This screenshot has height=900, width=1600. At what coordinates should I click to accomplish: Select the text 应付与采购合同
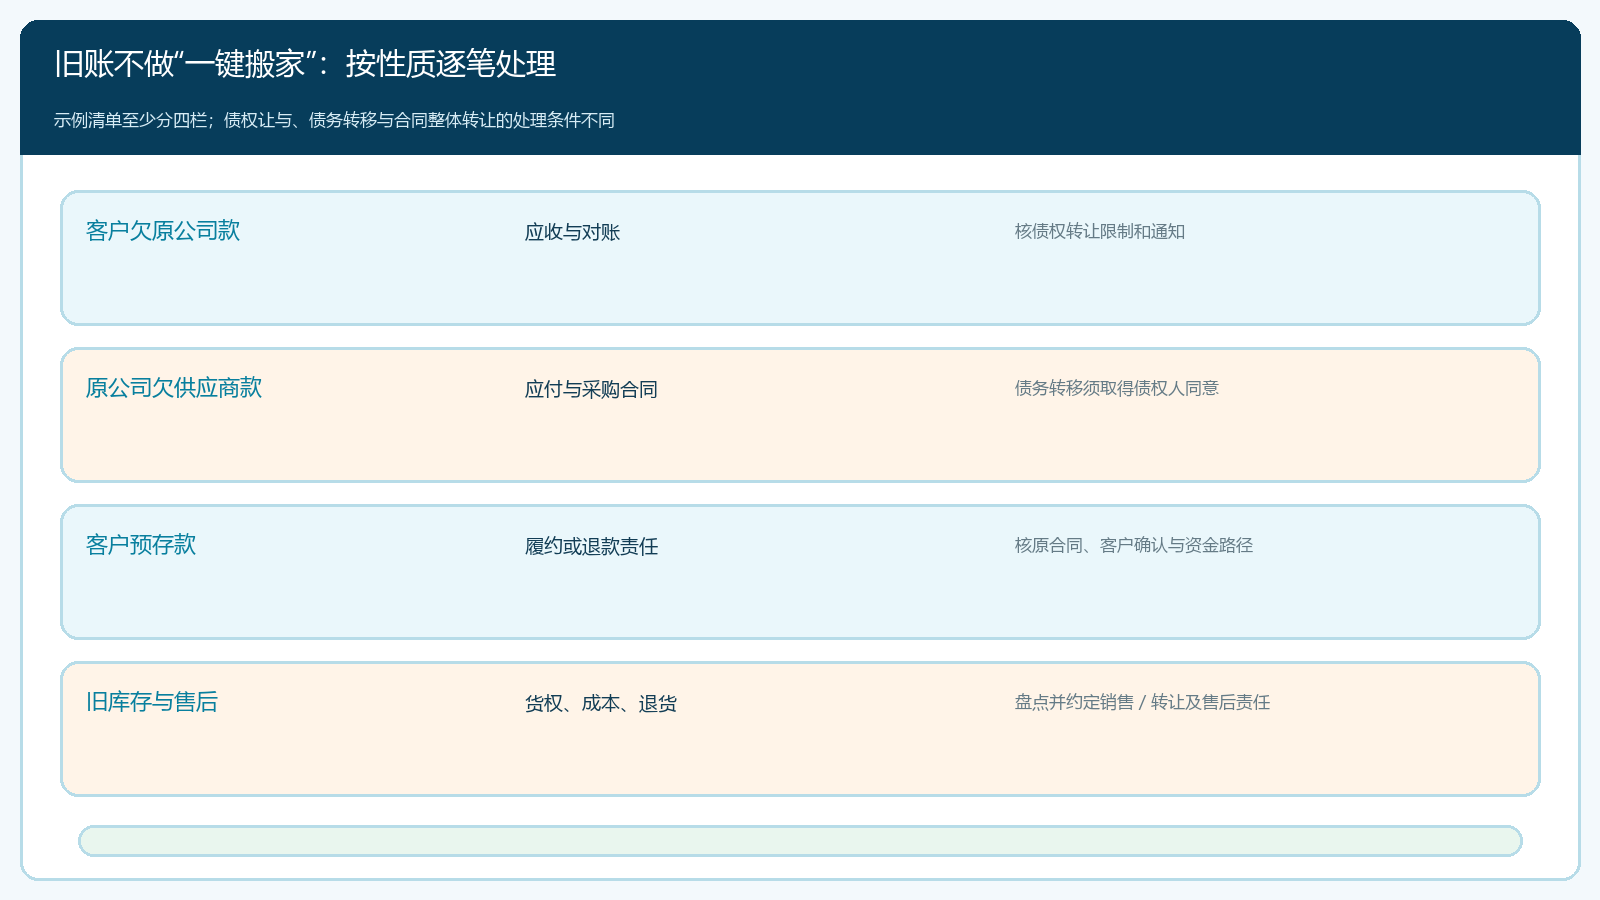[591, 389]
